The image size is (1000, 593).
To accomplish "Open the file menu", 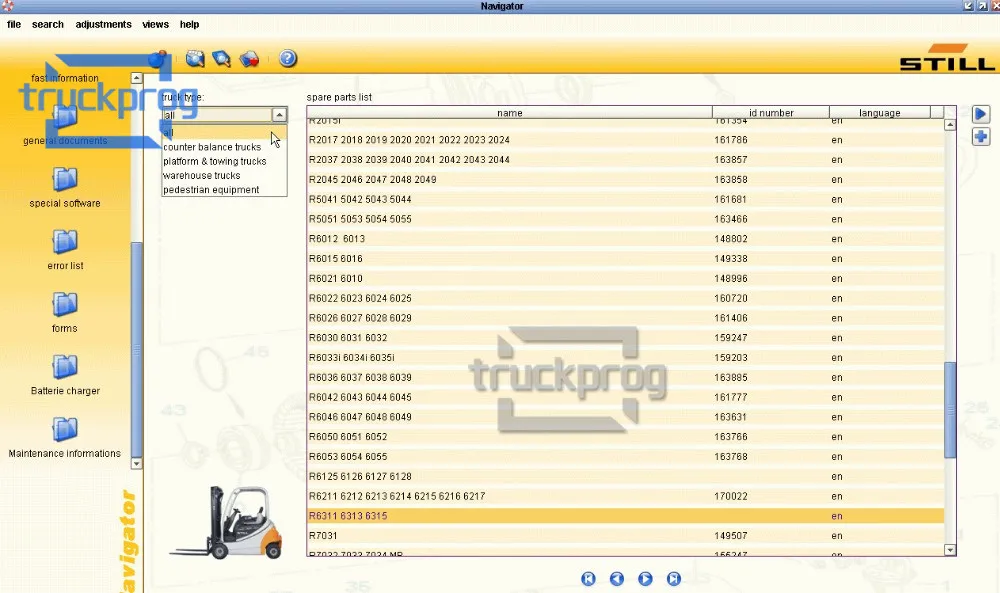I will tap(14, 24).
